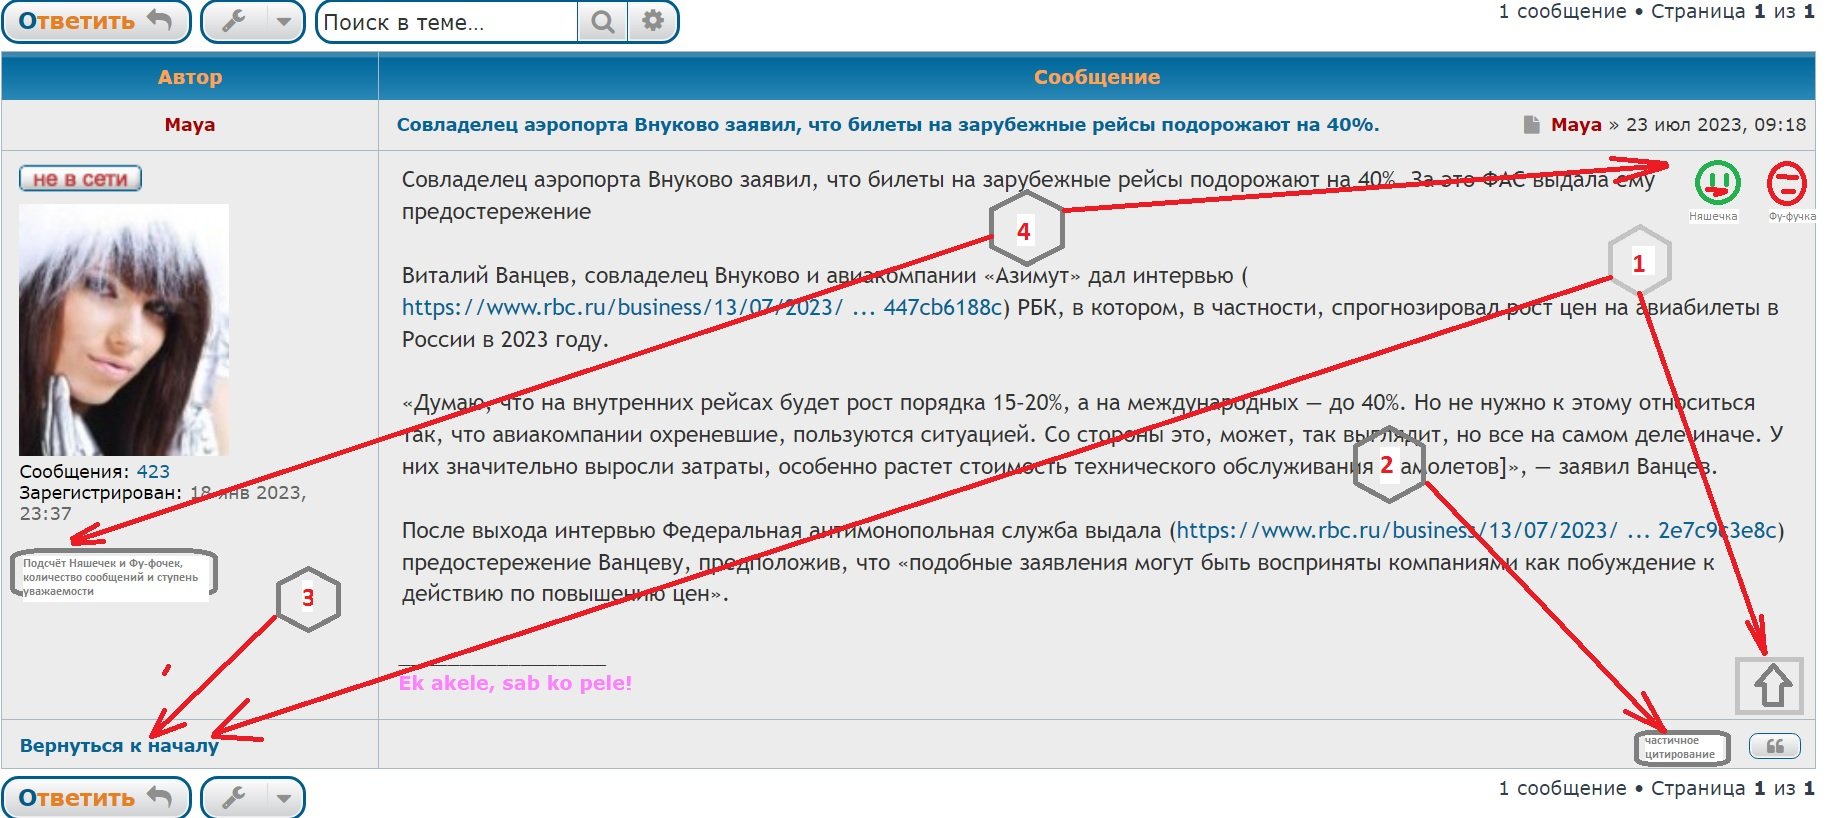
Task: Click the bottom 1 сообщение page counter
Action: coord(1563,788)
